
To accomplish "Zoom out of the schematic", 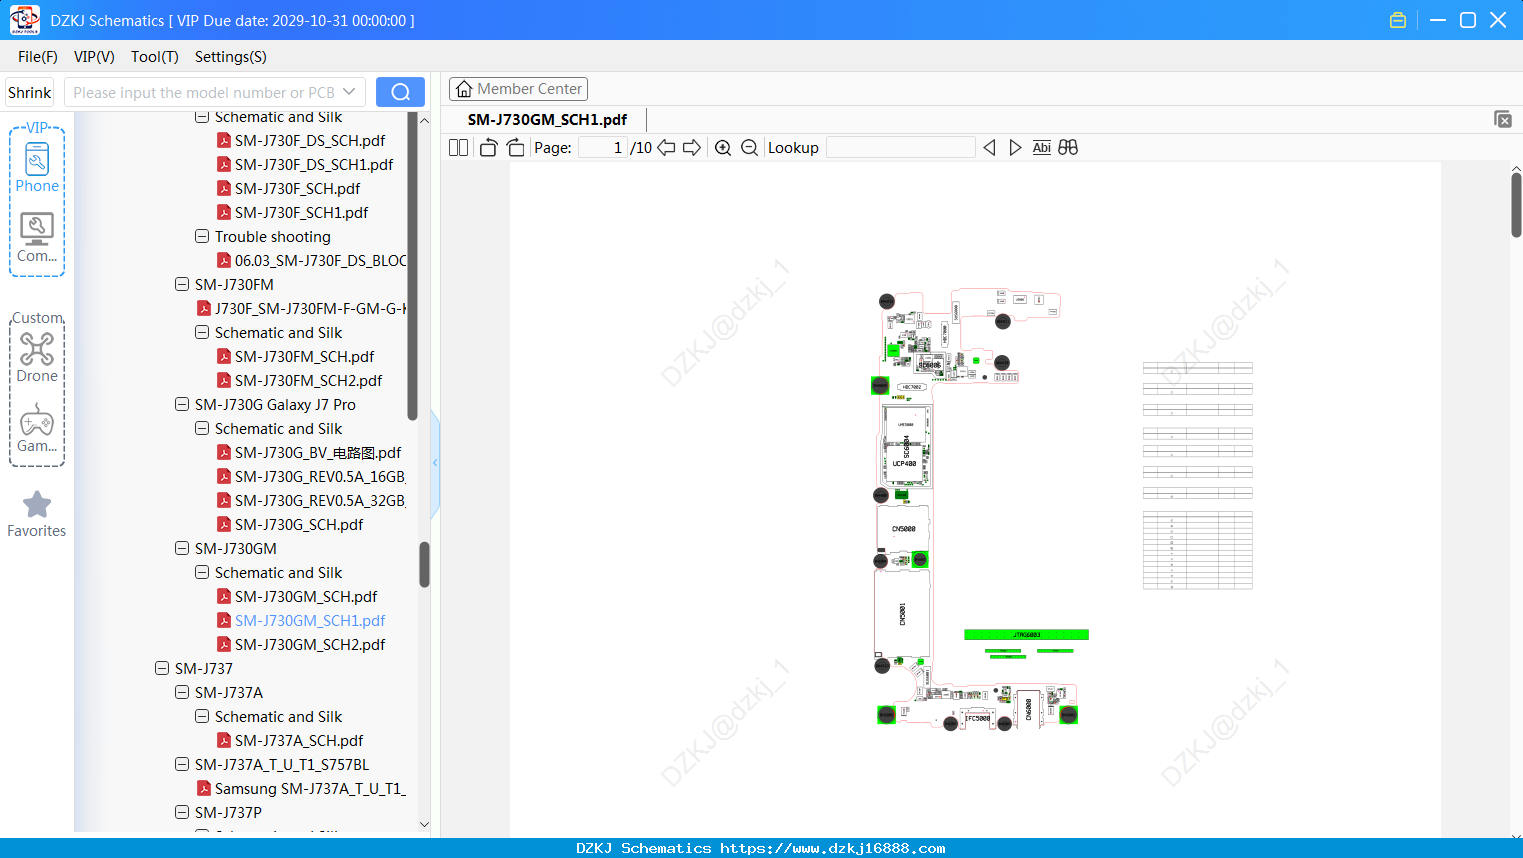I will (x=749, y=148).
